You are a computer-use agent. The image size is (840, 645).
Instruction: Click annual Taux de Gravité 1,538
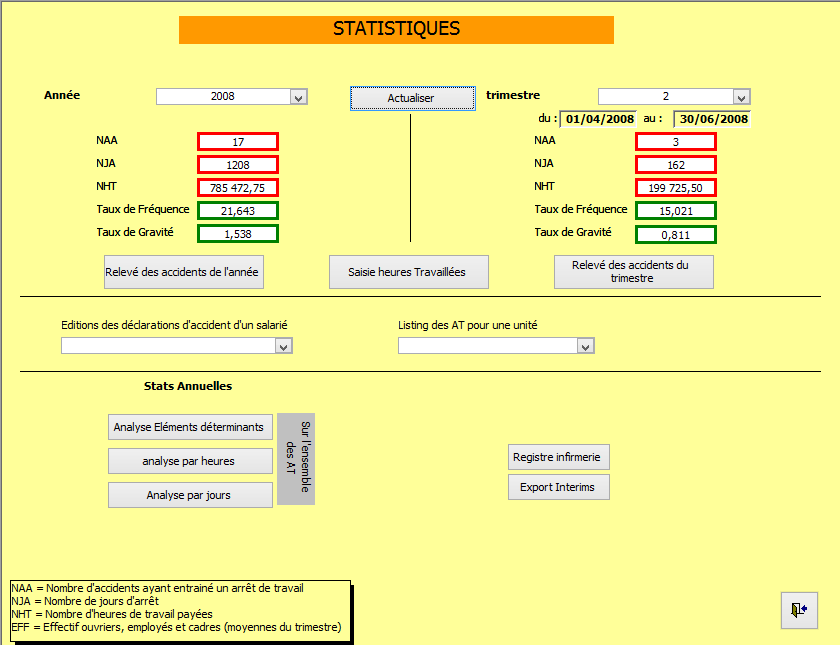238,234
